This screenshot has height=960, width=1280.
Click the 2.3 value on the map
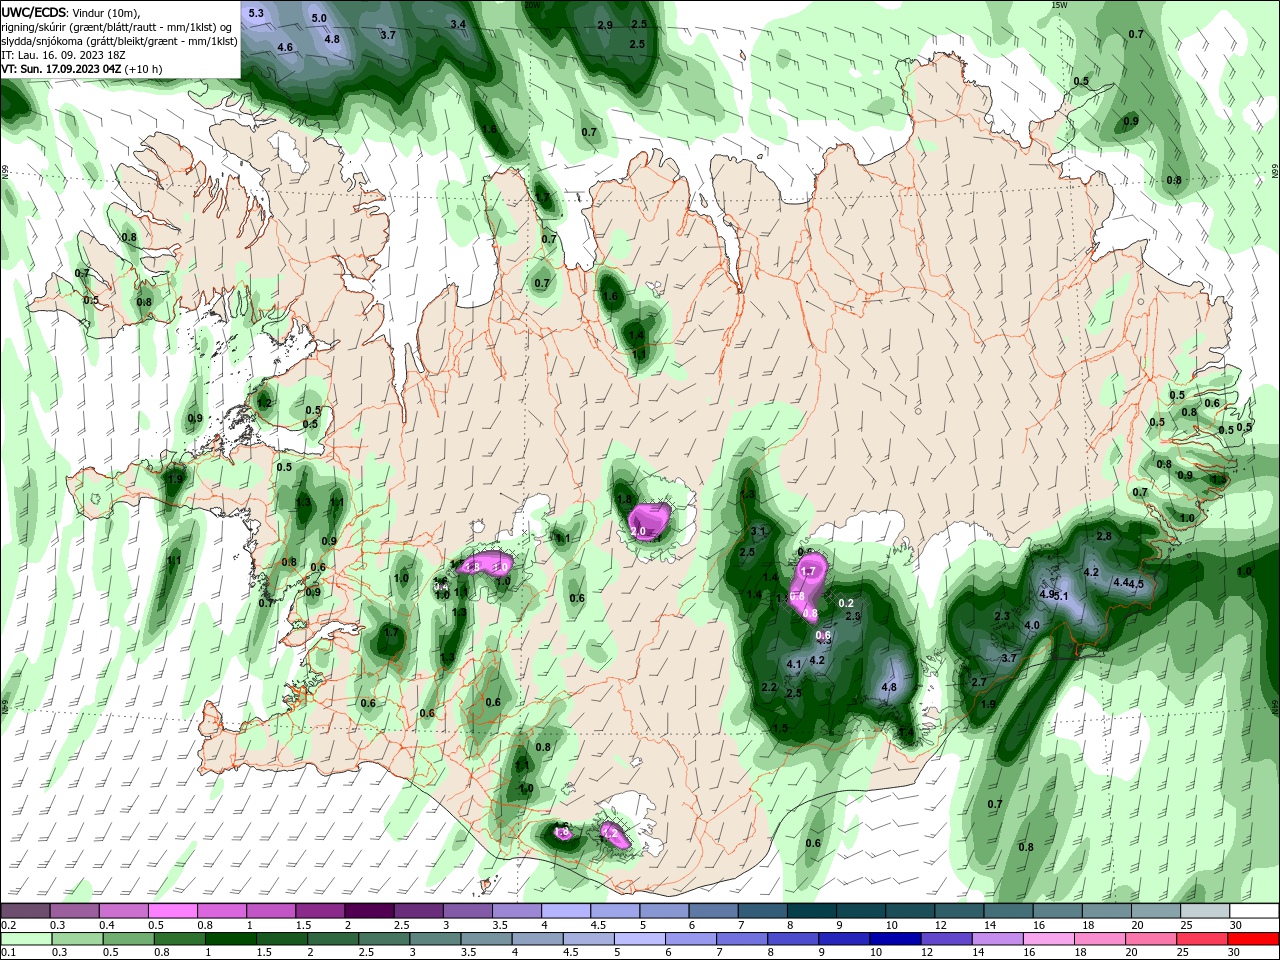point(1001,616)
